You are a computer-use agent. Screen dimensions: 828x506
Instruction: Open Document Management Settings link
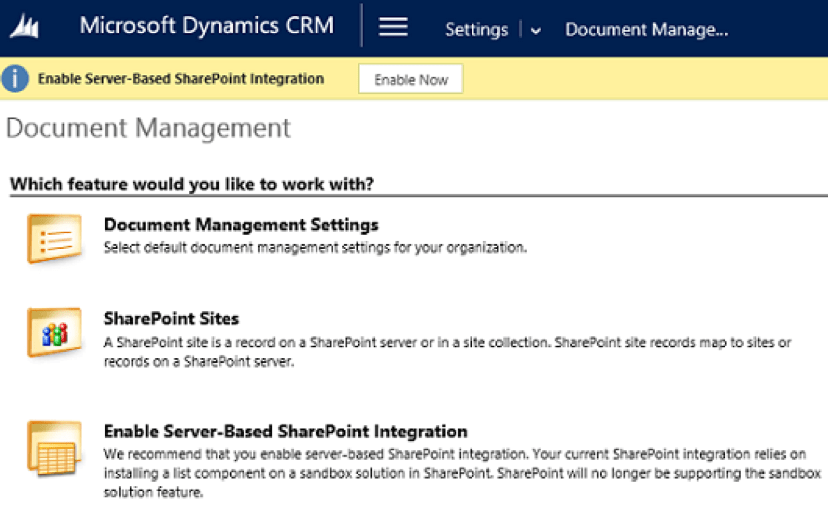(241, 224)
